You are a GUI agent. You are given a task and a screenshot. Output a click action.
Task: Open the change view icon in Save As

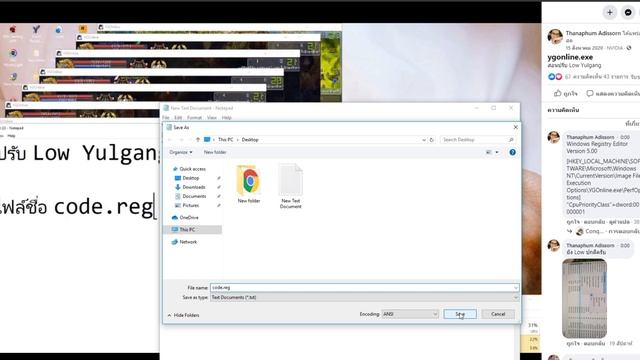tap(489, 152)
